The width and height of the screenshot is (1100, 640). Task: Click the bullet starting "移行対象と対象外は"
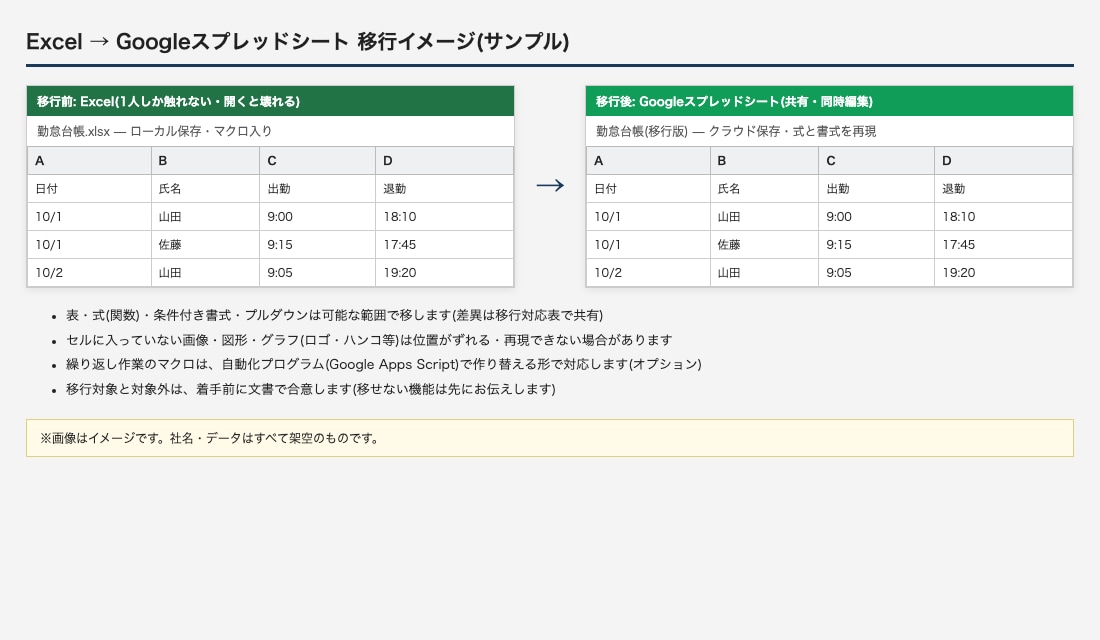(x=311, y=389)
